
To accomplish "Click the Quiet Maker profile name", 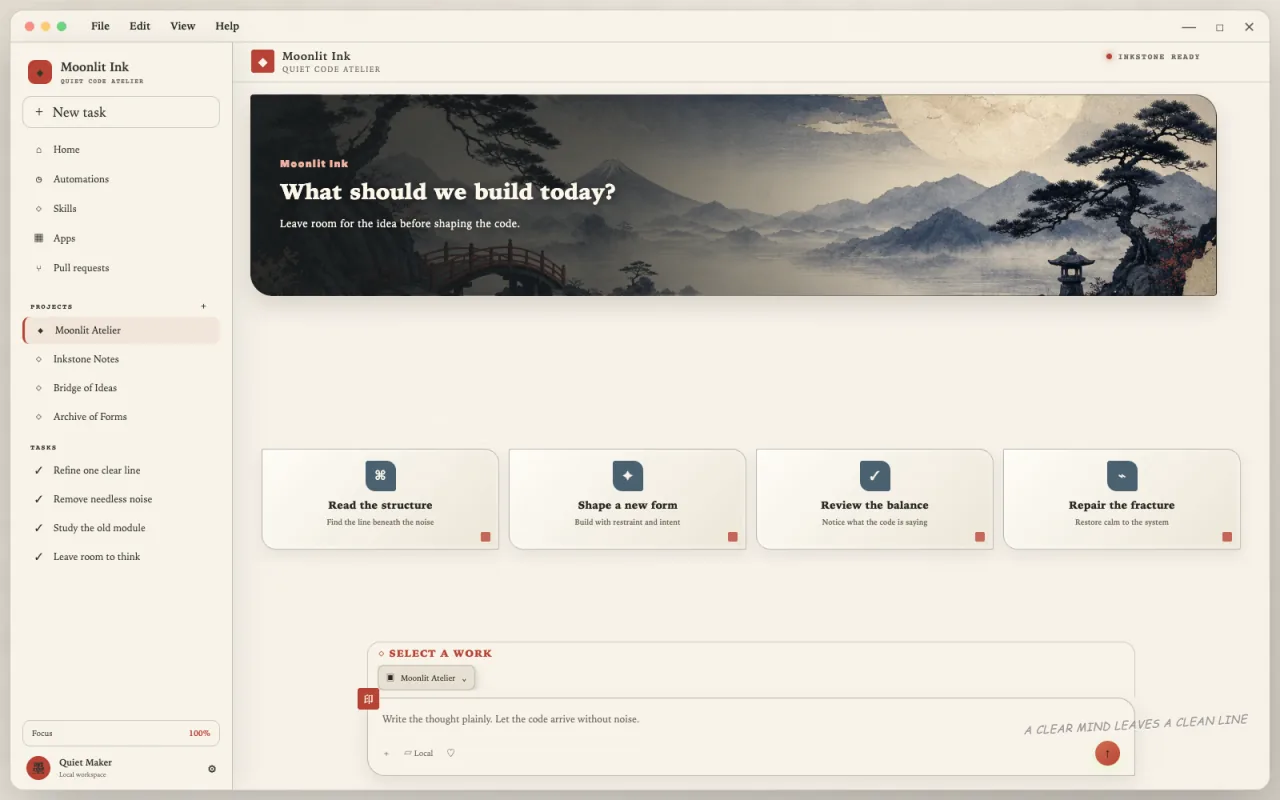I will tap(85, 763).
